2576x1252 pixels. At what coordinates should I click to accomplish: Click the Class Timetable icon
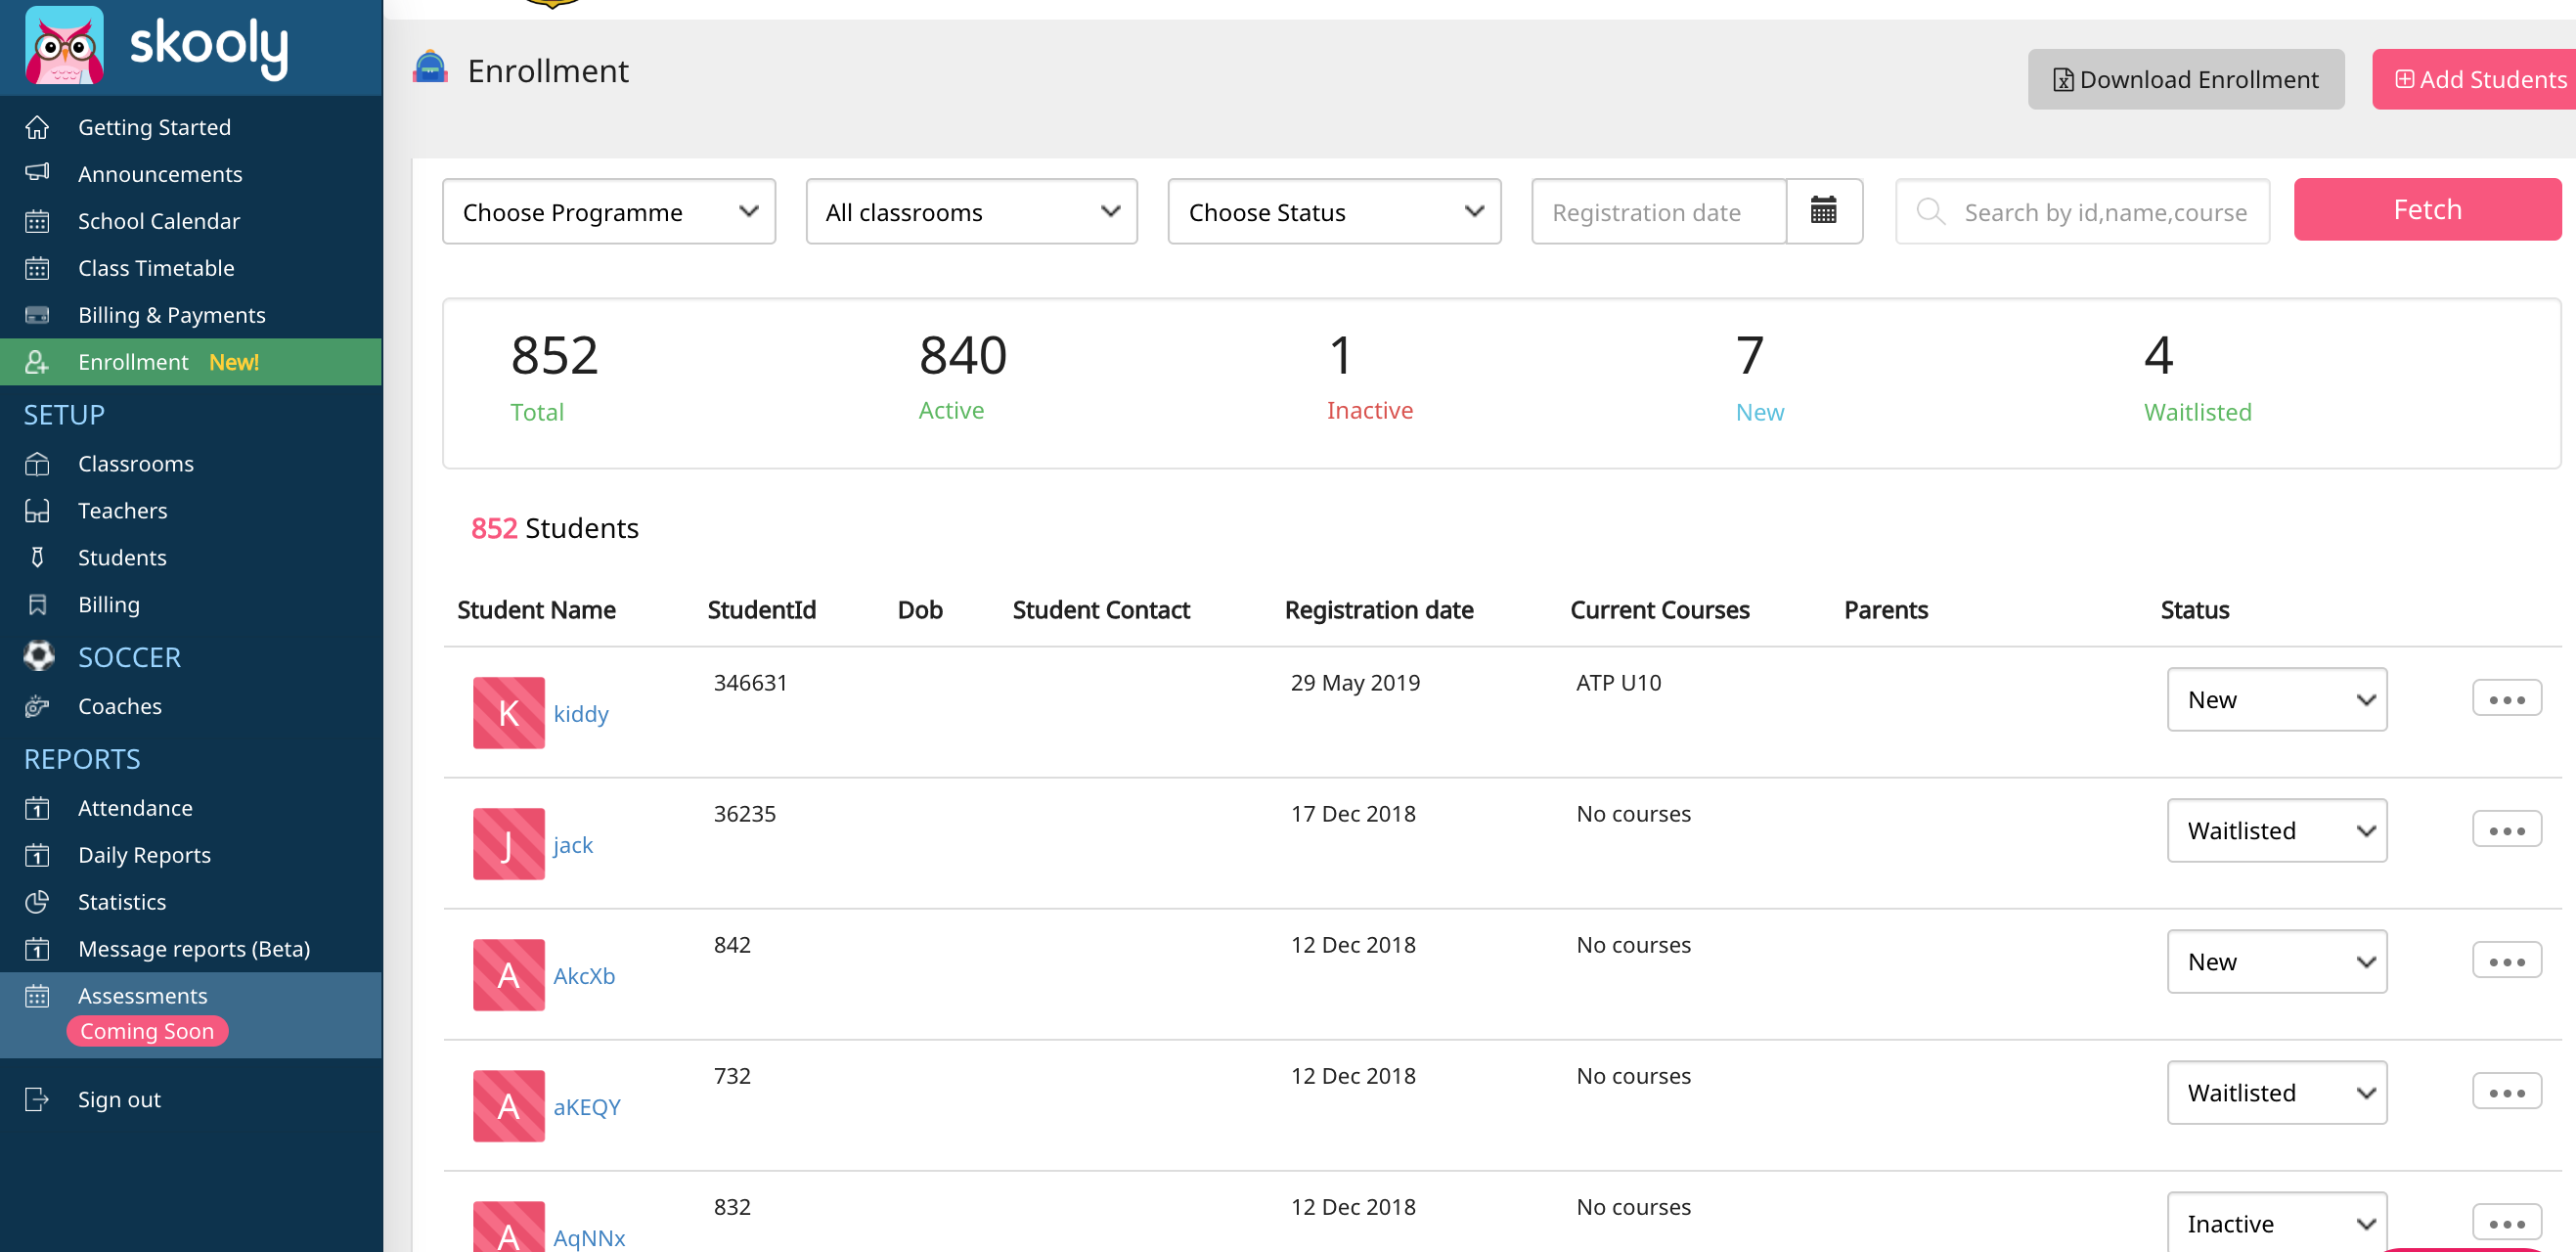(37, 268)
